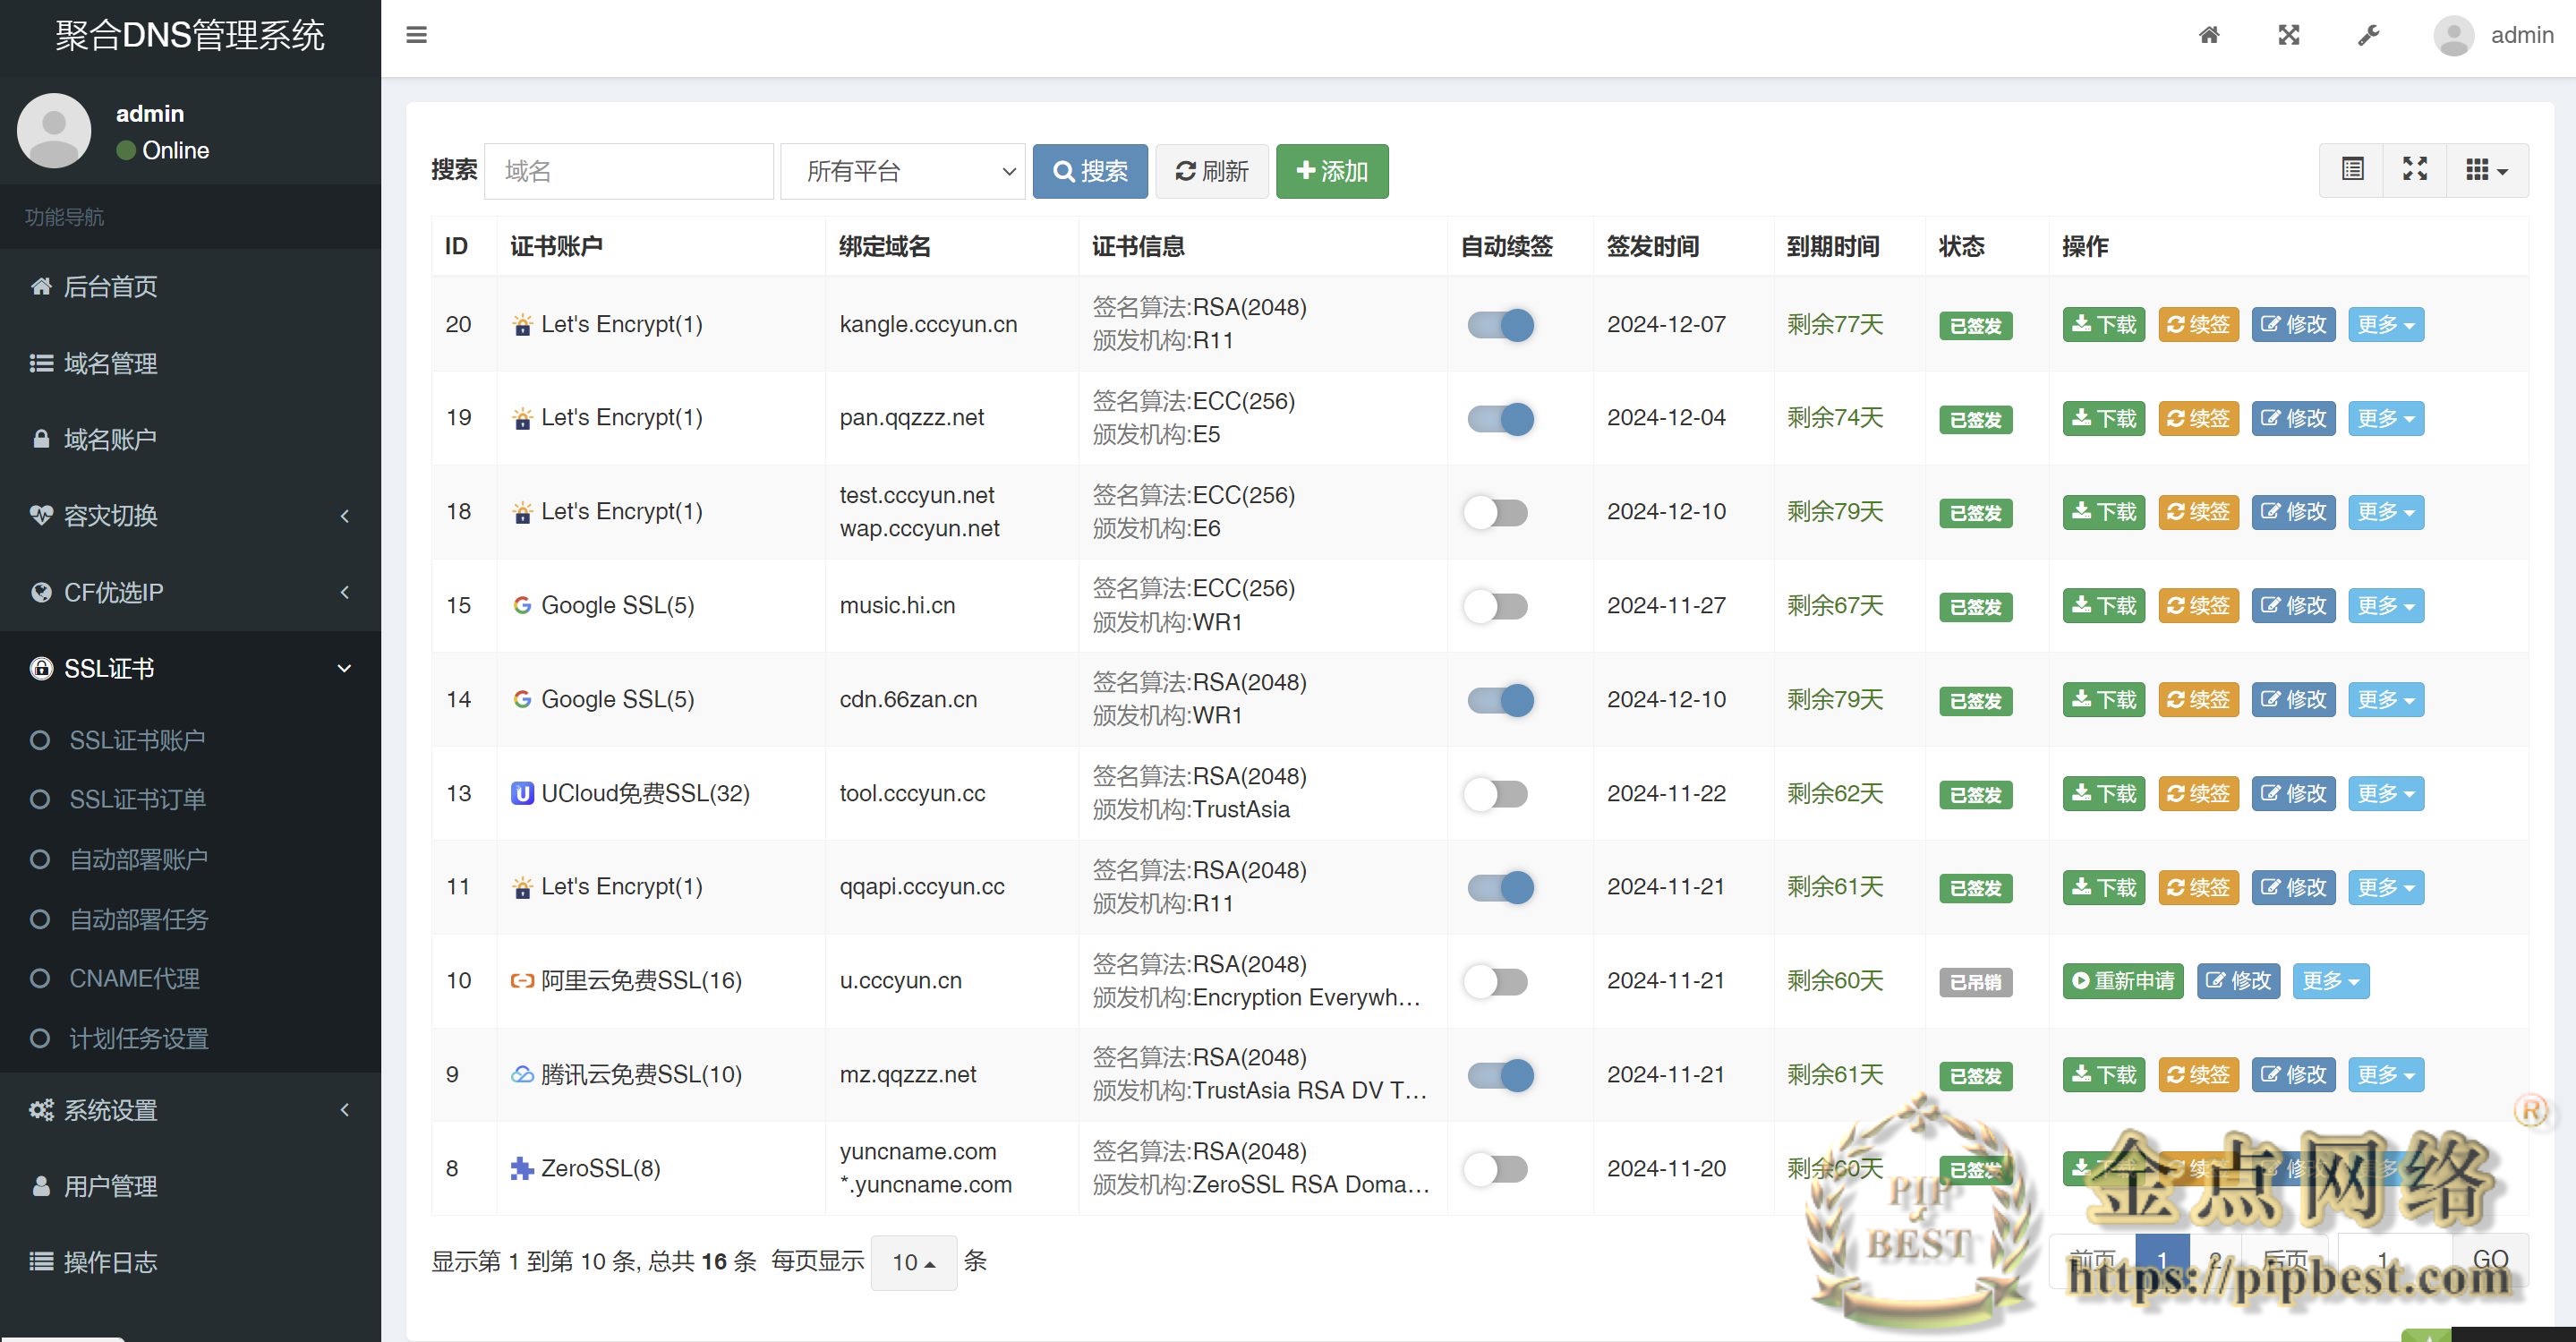Enable auto-renew for music.hi.cn
This screenshot has height=1342, width=2576.
(x=1497, y=606)
